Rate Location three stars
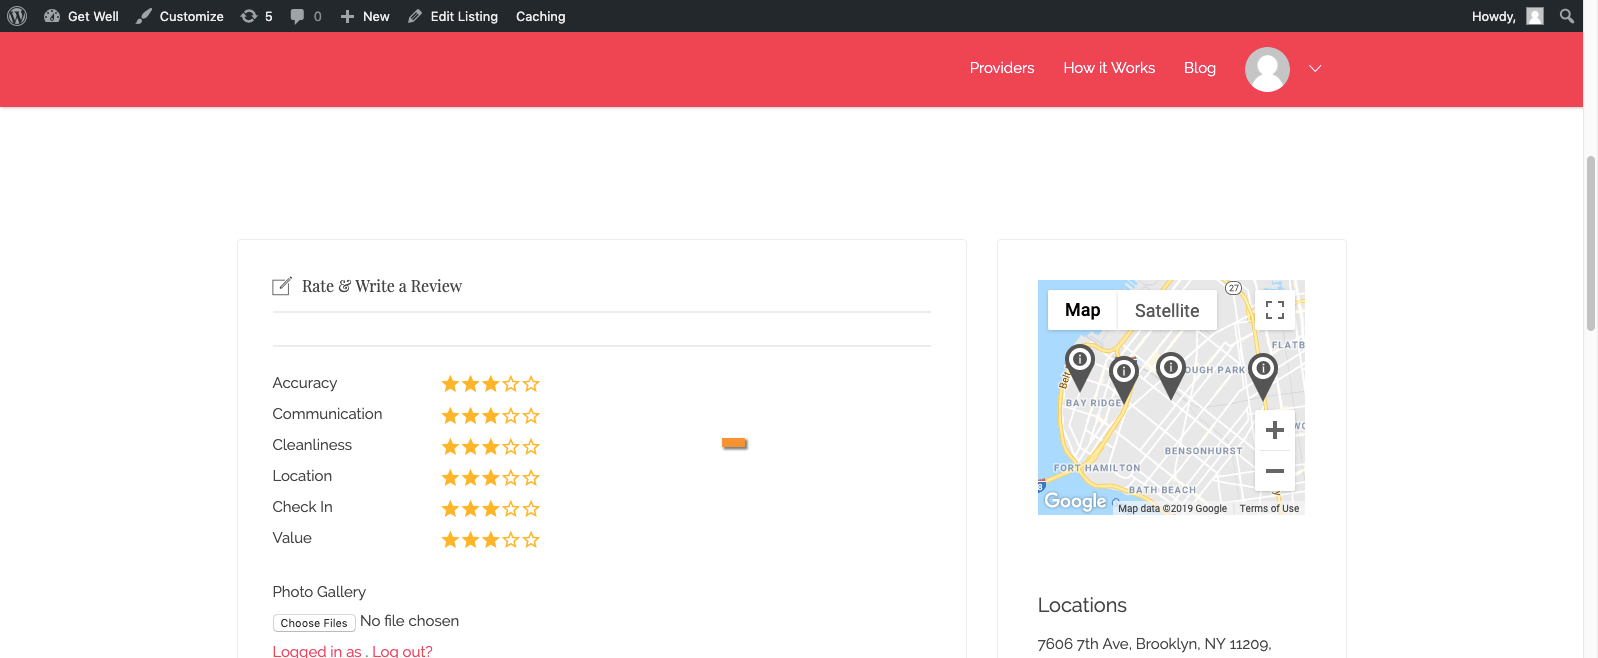 click(491, 477)
